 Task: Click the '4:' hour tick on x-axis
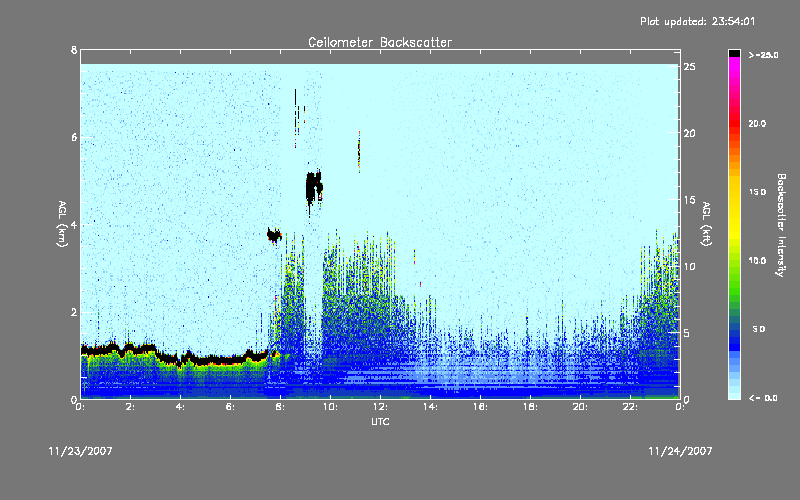[181, 407]
